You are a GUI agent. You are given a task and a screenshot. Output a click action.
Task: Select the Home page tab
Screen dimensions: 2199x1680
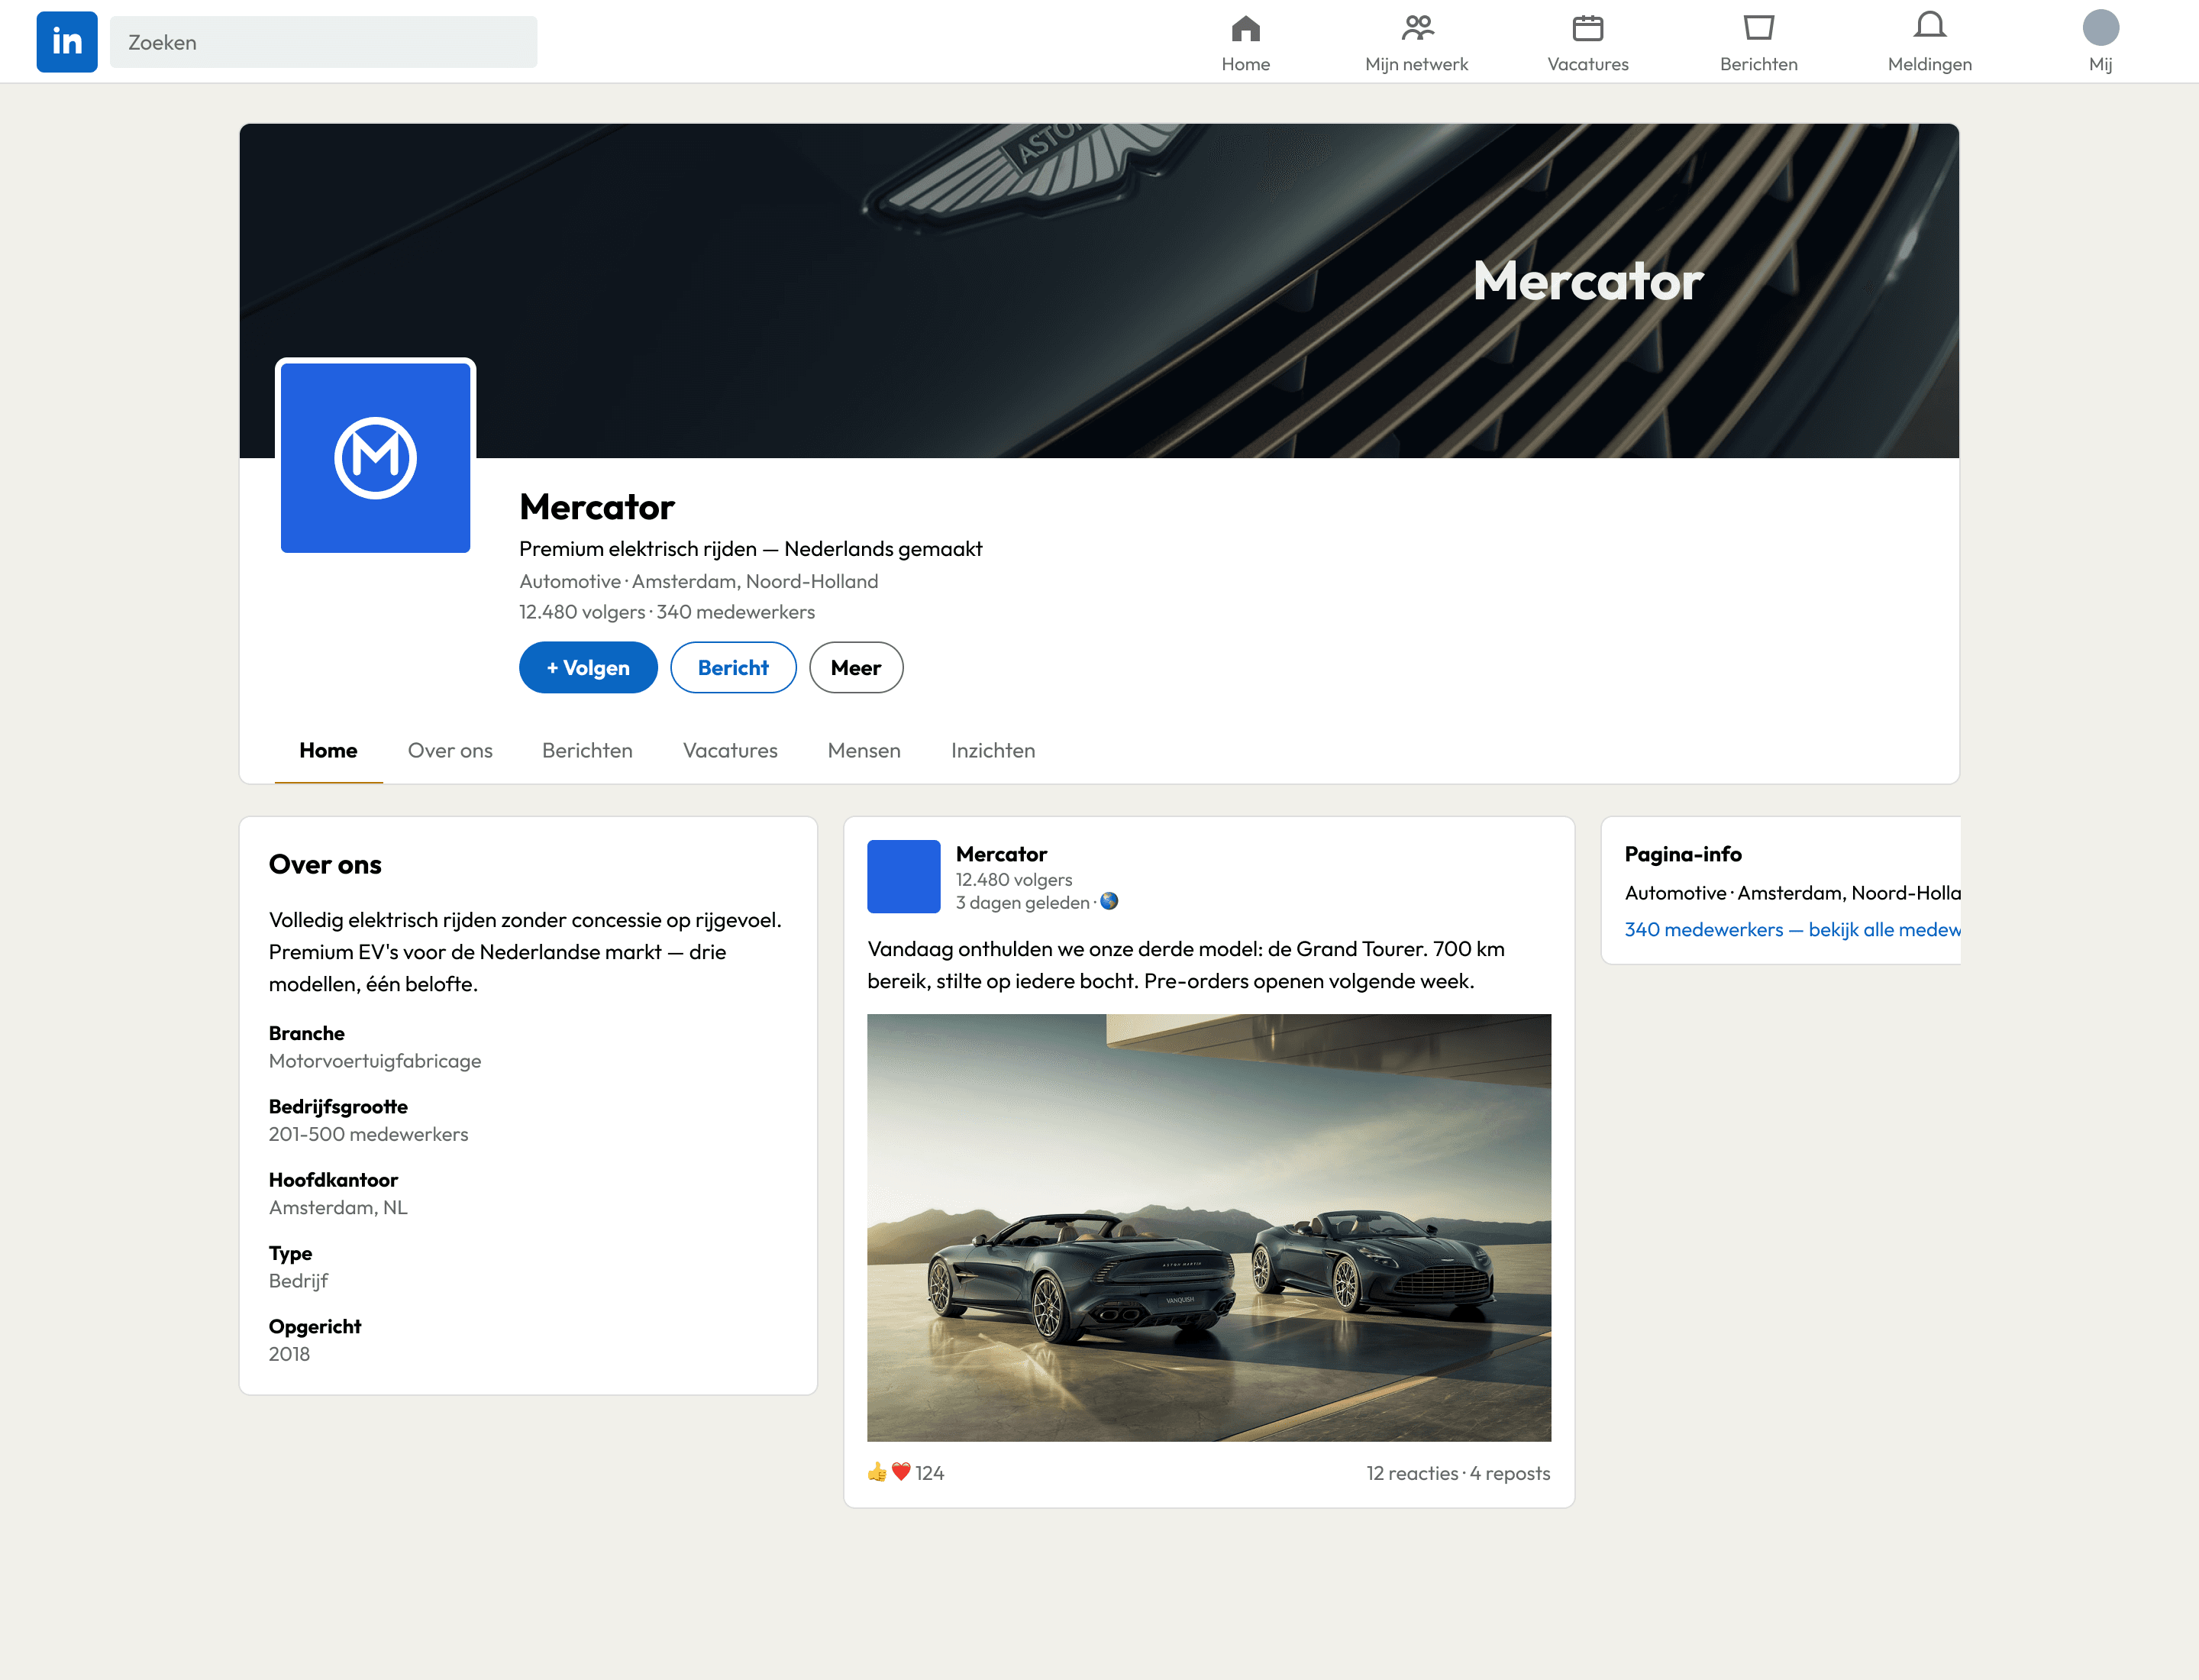coord(328,750)
